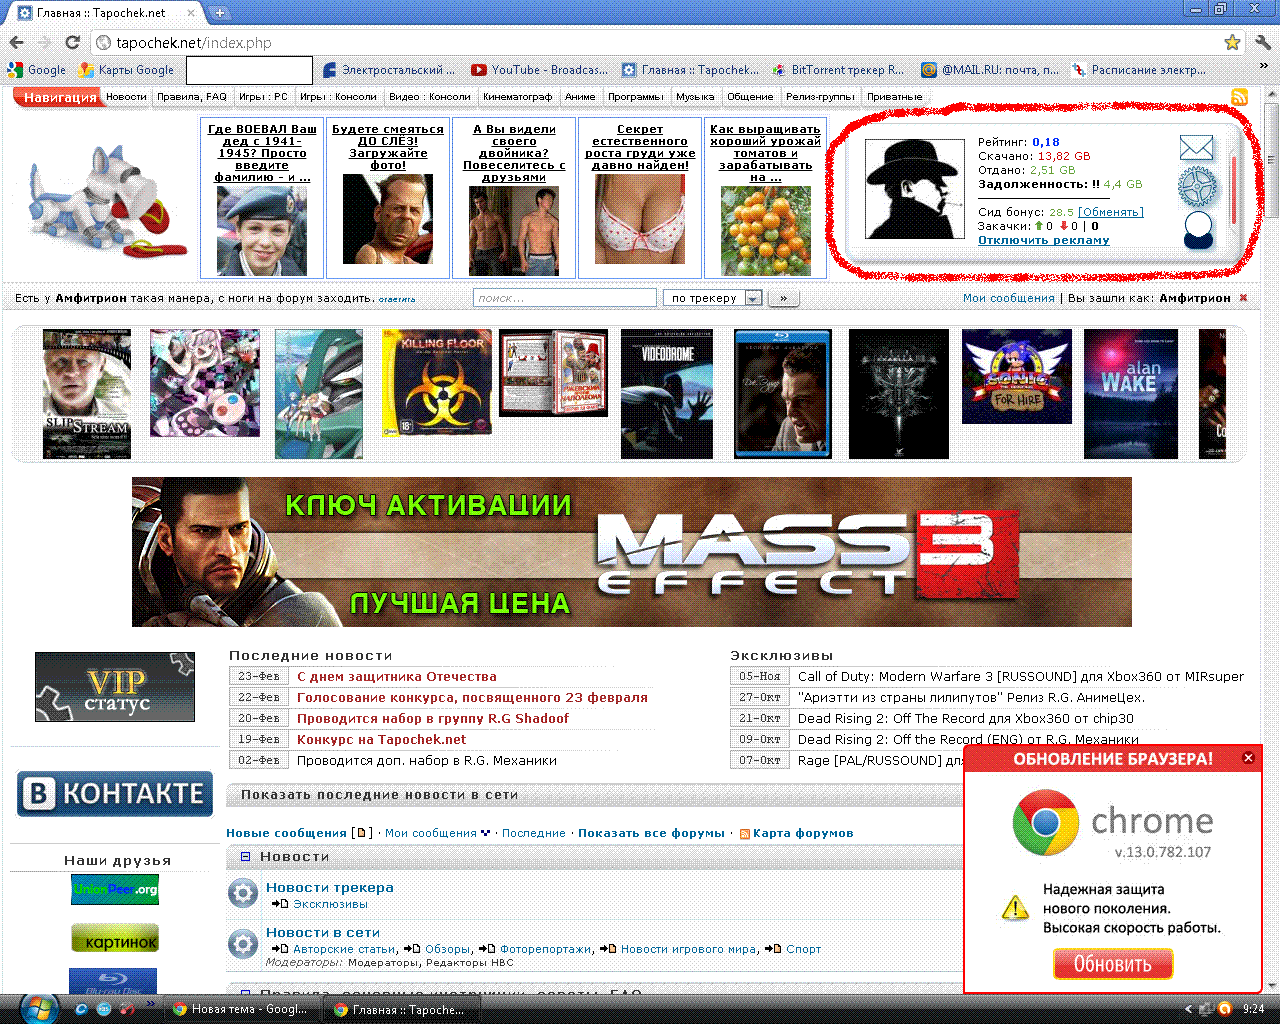The height and width of the screenshot is (1024, 1280).
Task: Open Конкурс на Tapochek.net news
Action: (381, 740)
